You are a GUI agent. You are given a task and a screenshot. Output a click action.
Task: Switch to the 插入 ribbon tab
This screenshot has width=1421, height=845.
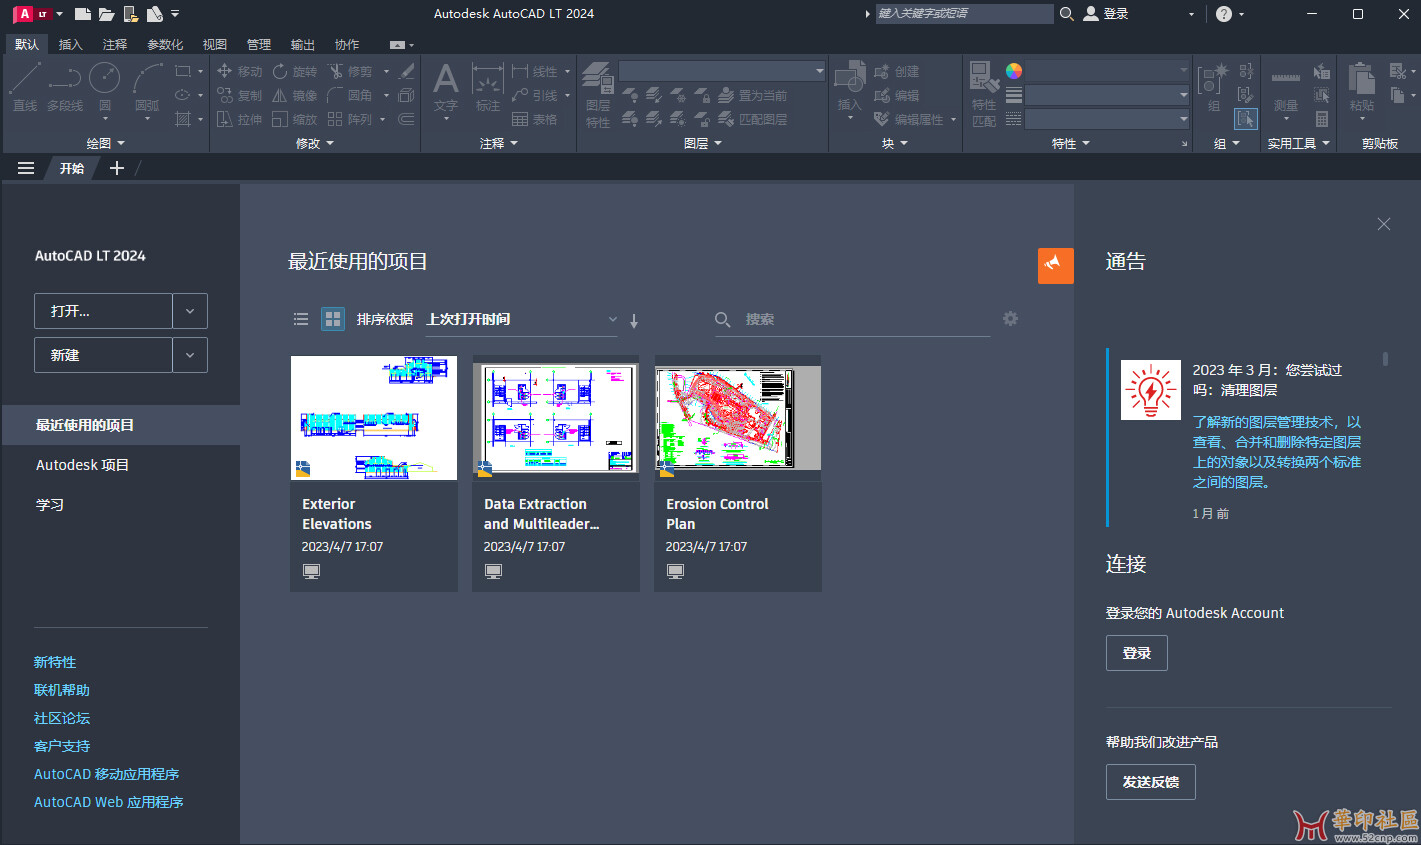click(x=70, y=44)
